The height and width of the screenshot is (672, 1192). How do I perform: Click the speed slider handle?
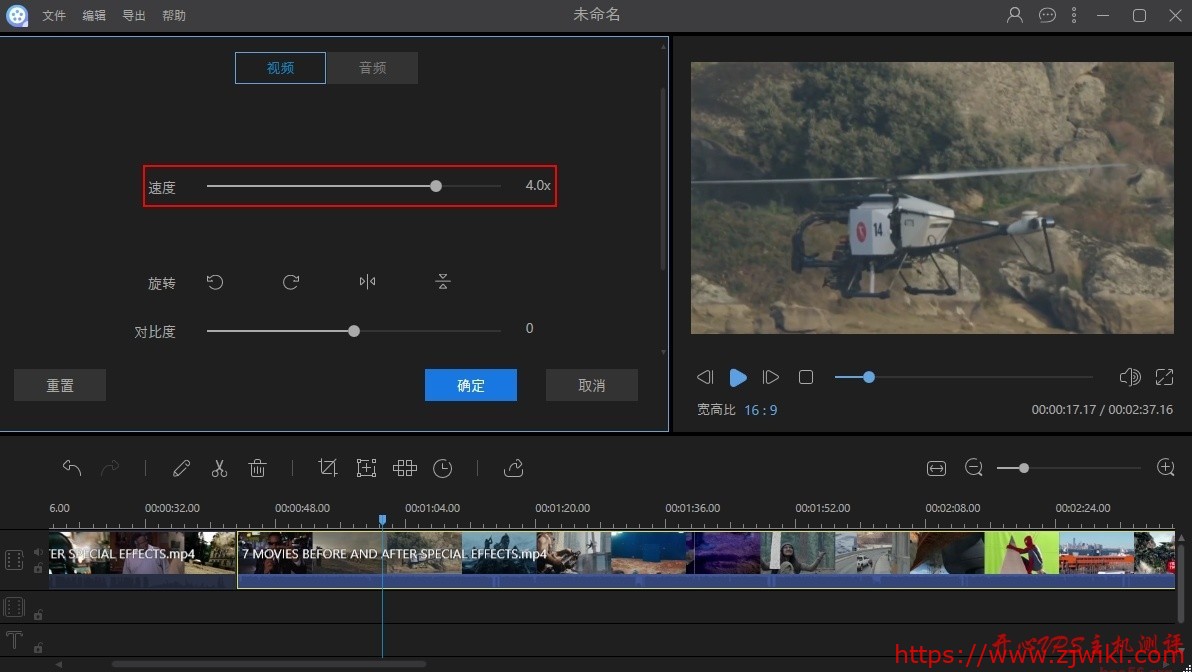[435, 186]
